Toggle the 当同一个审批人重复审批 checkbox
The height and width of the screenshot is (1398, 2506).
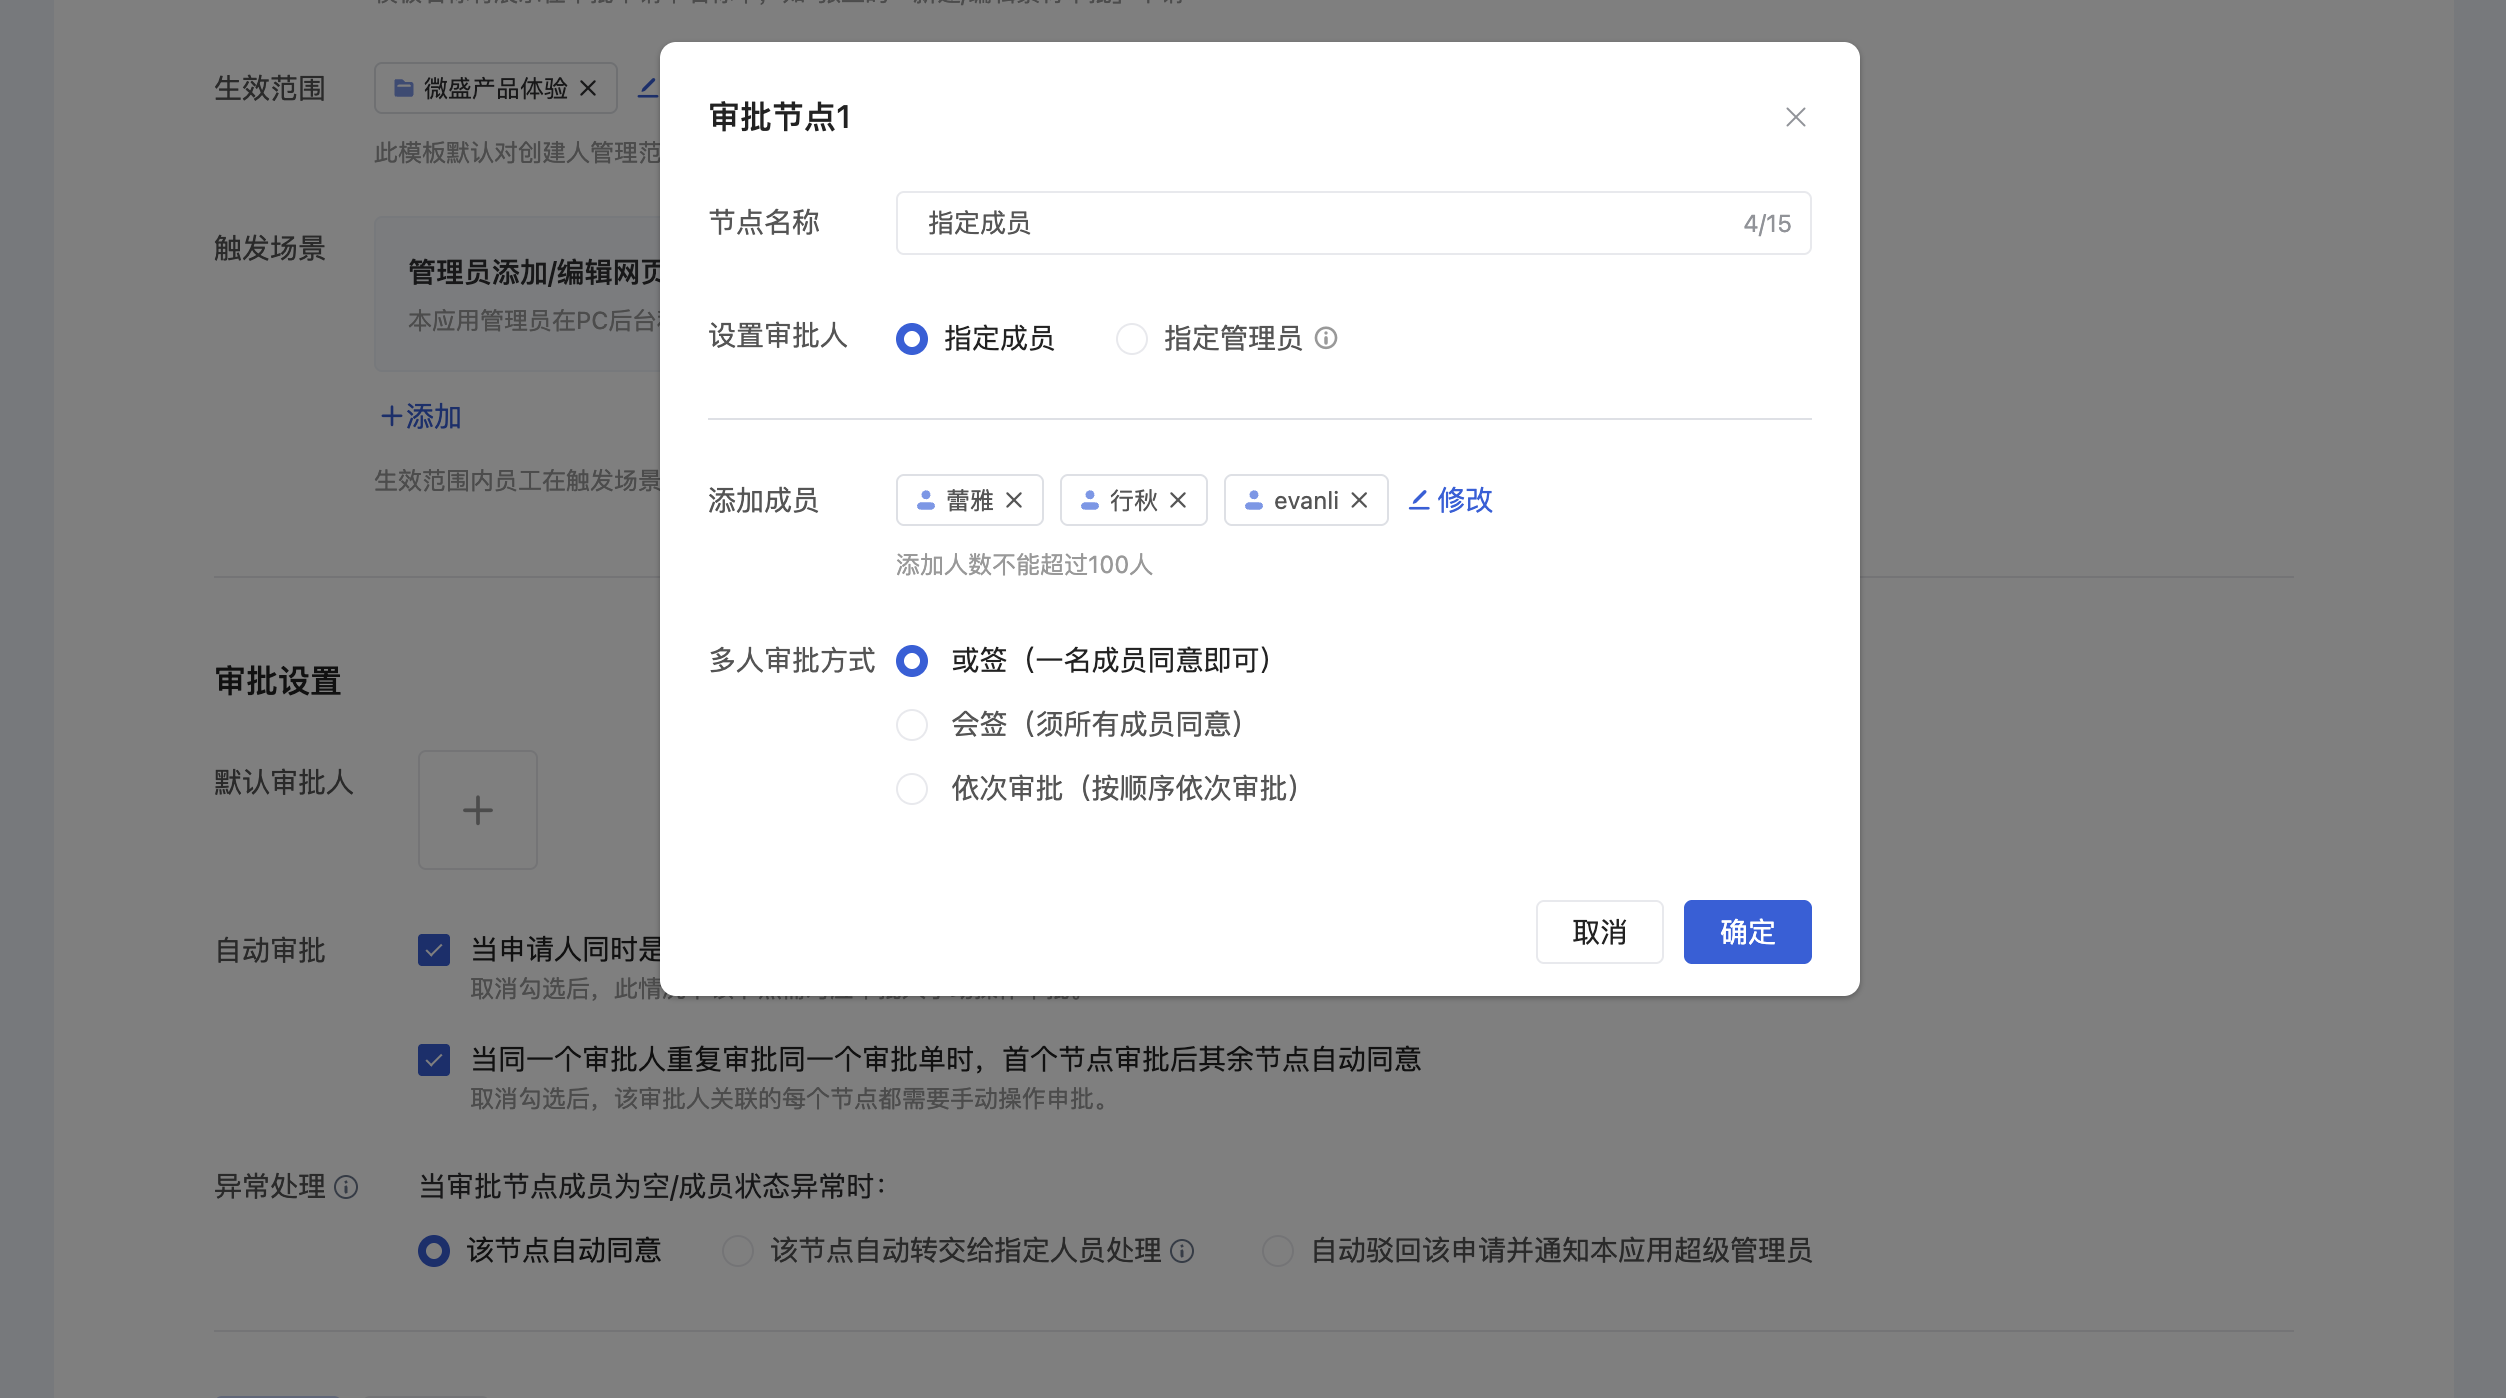(x=434, y=1060)
